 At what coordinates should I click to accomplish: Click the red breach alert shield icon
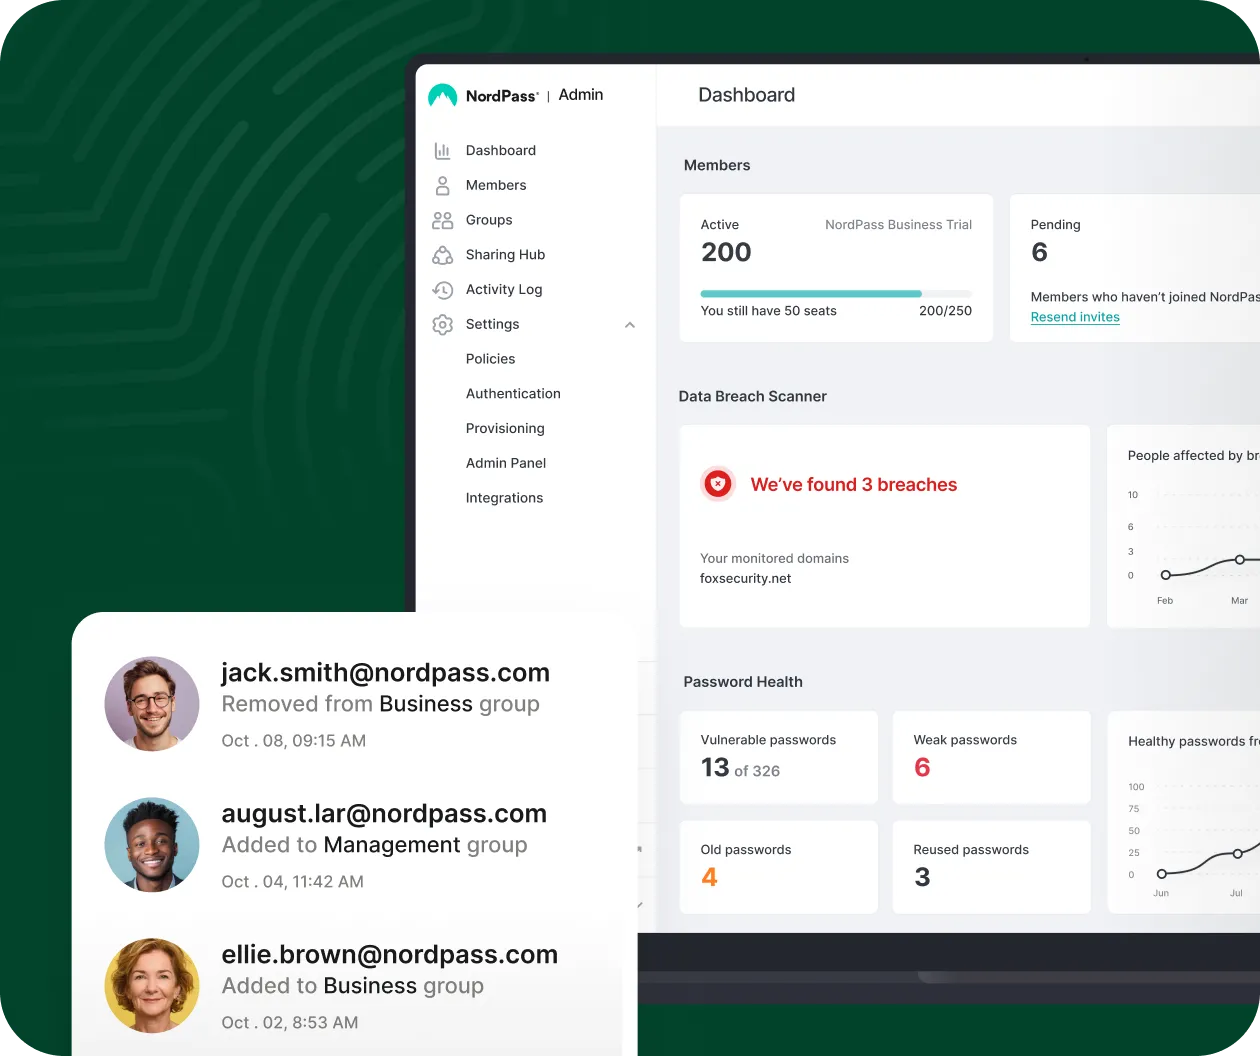[717, 484]
